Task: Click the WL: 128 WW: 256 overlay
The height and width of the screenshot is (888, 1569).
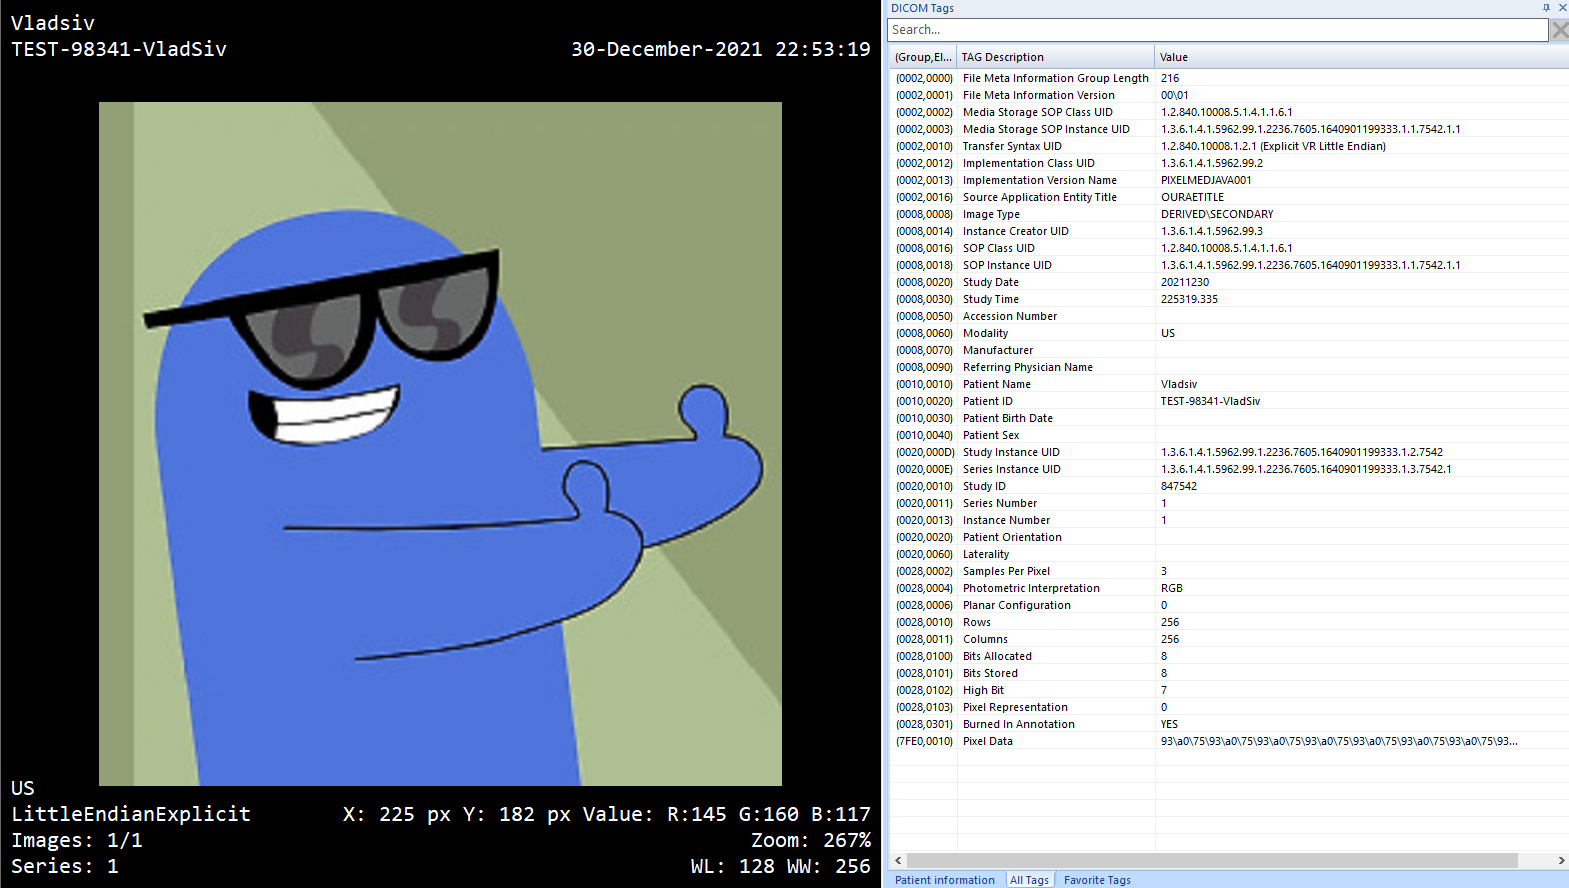Action: pyautogui.click(x=781, y=866)
